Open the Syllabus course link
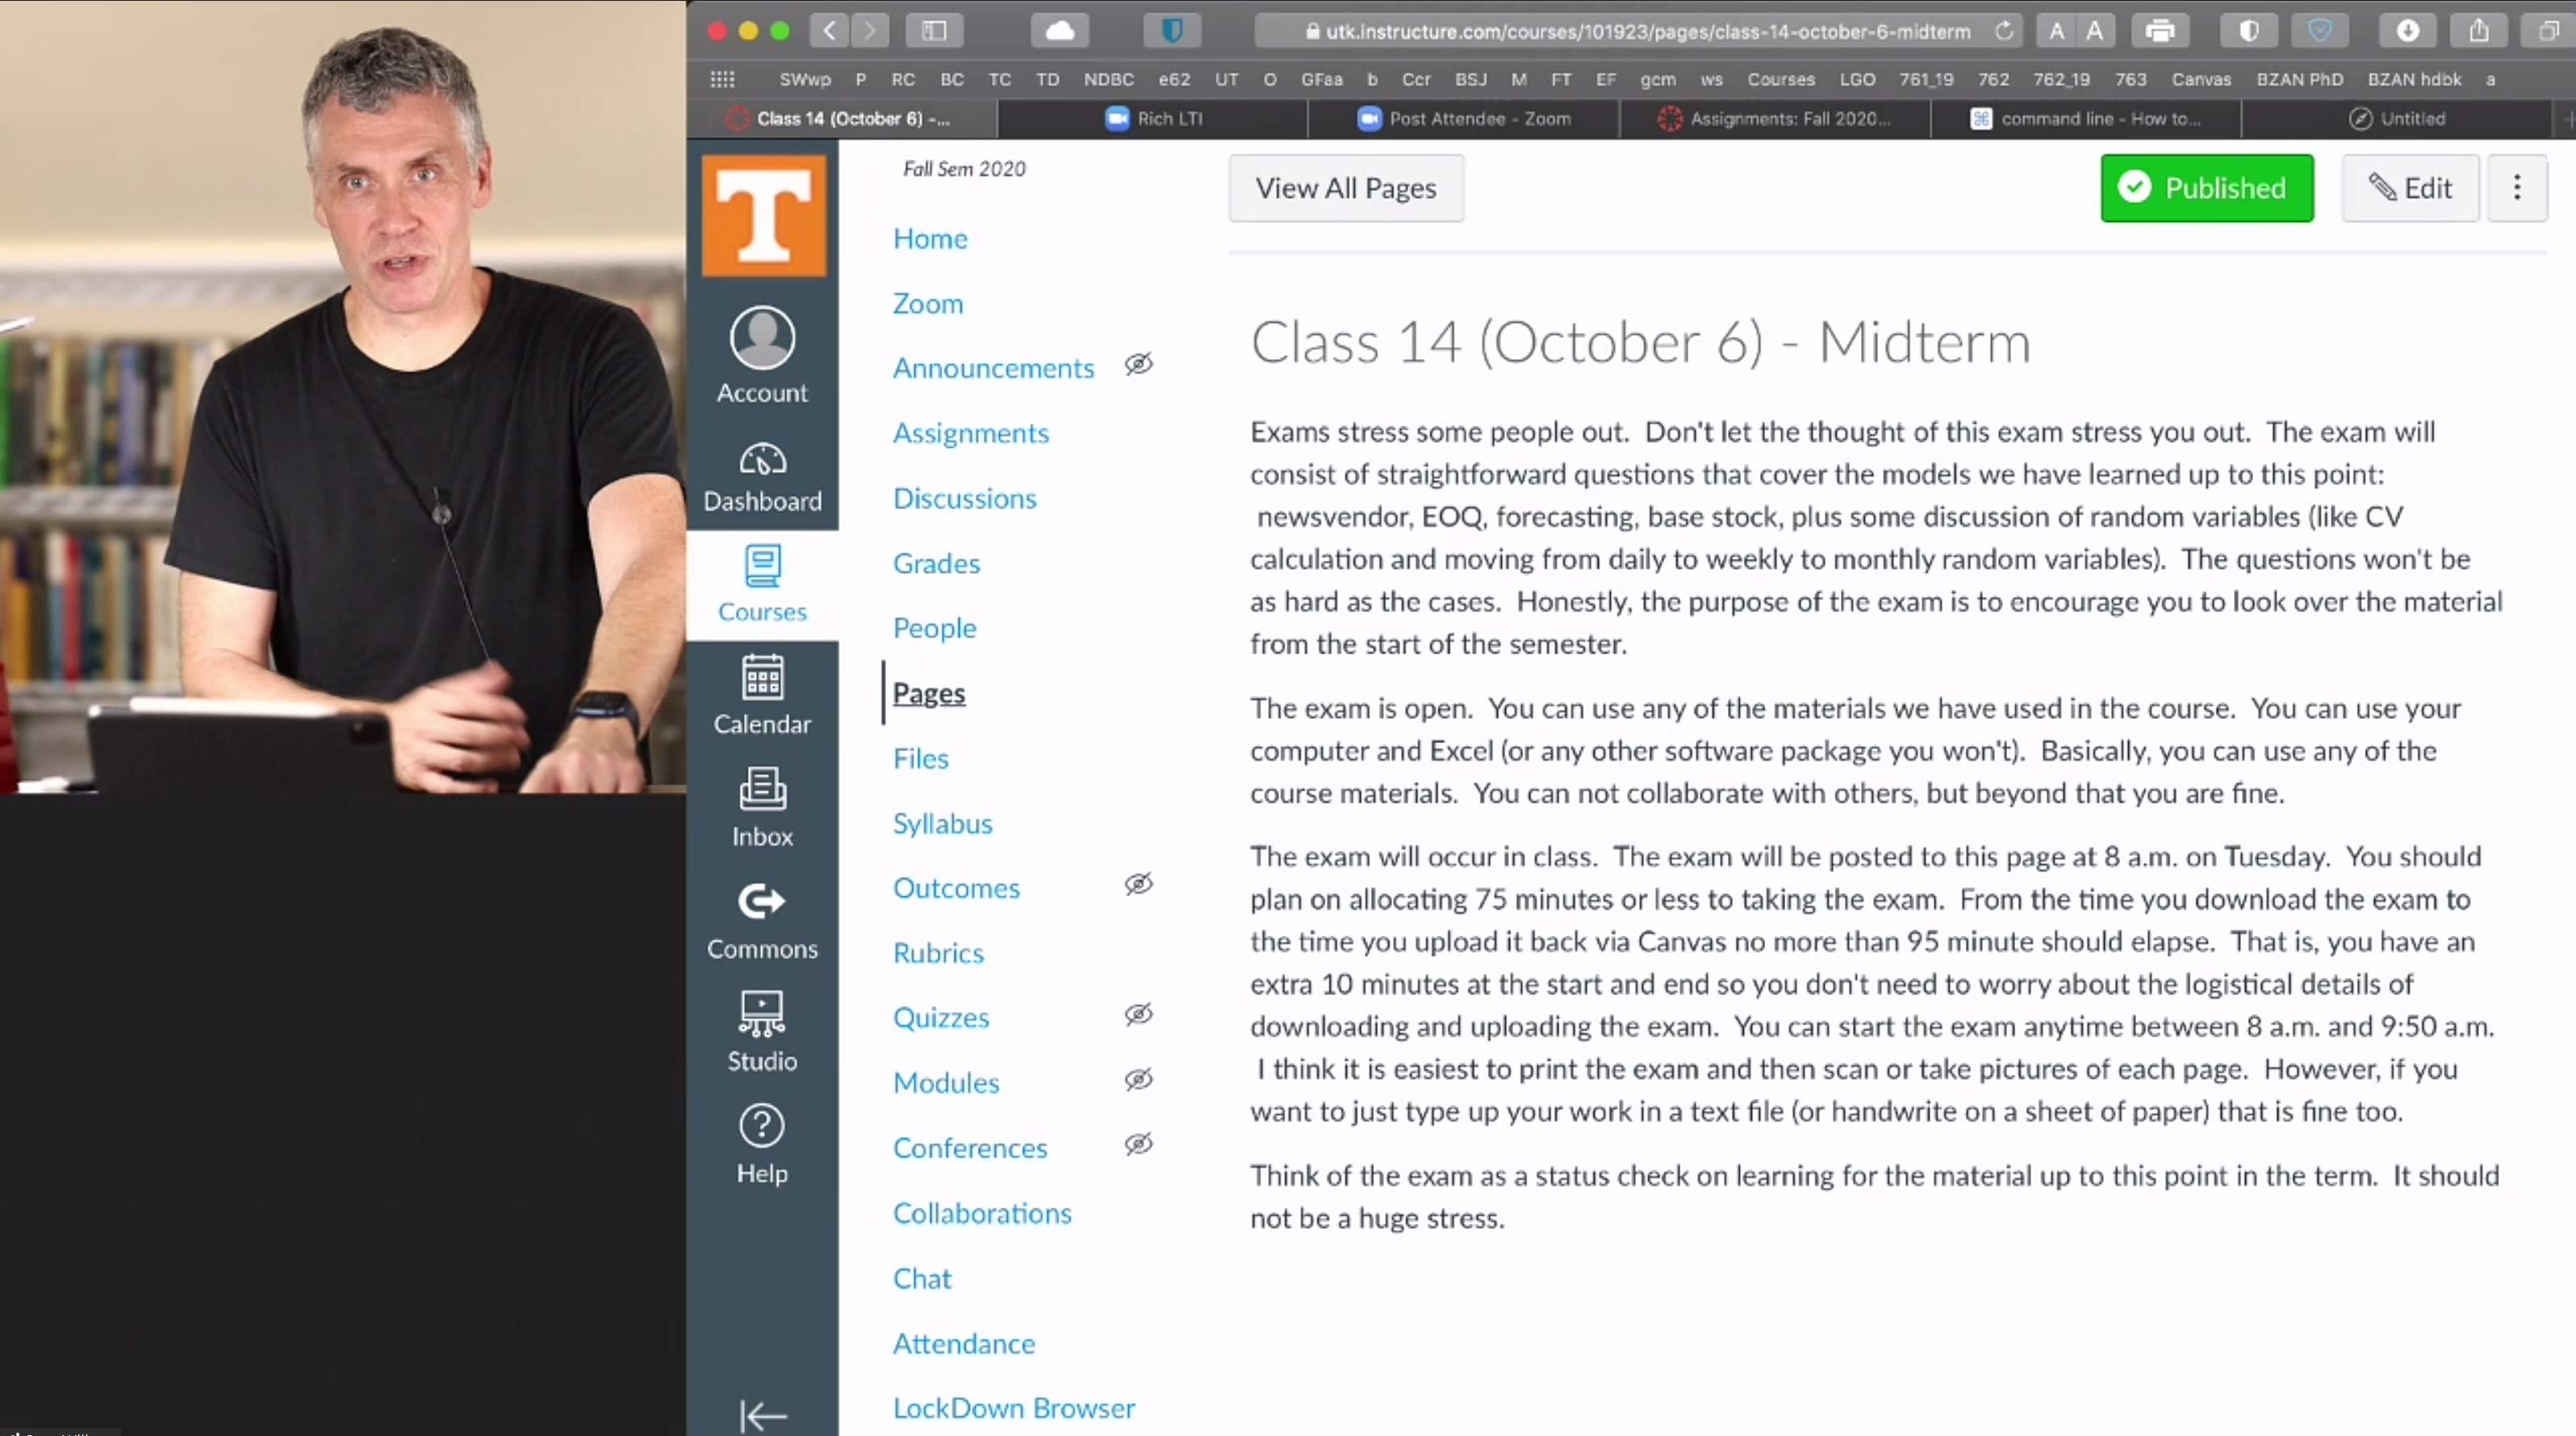 (942, 823)
